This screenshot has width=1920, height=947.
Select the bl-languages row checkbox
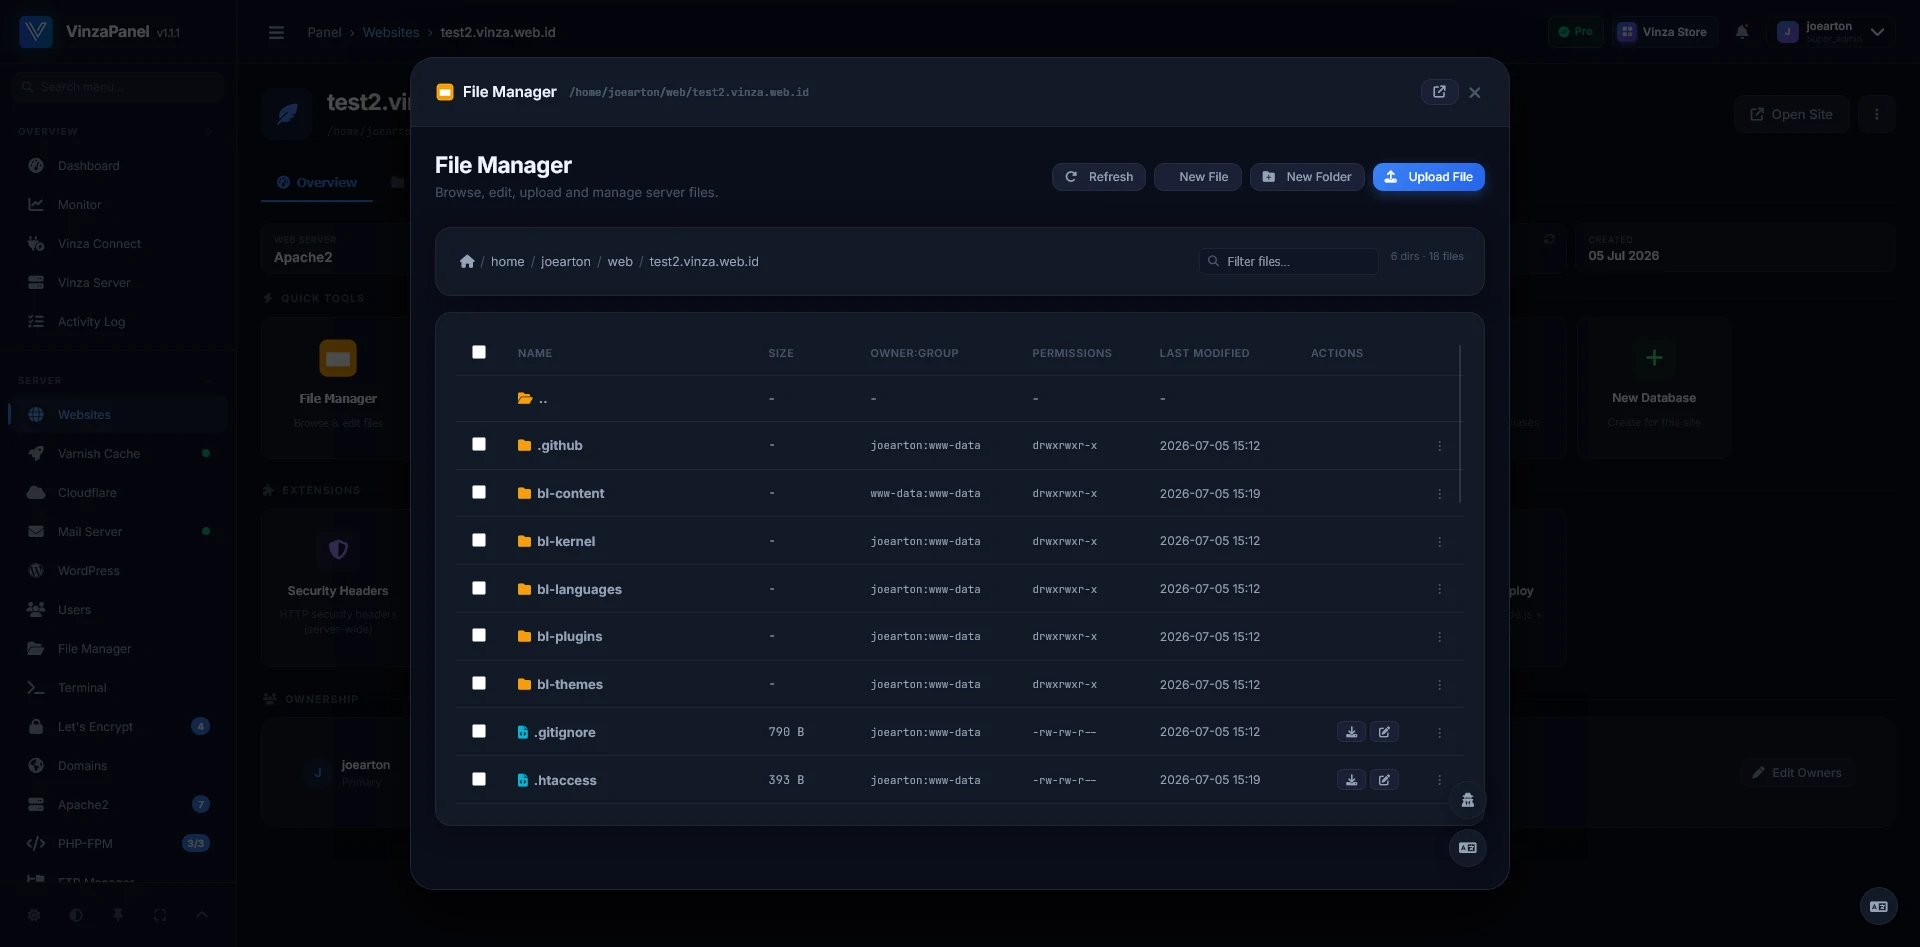click(x=479, y=588)
